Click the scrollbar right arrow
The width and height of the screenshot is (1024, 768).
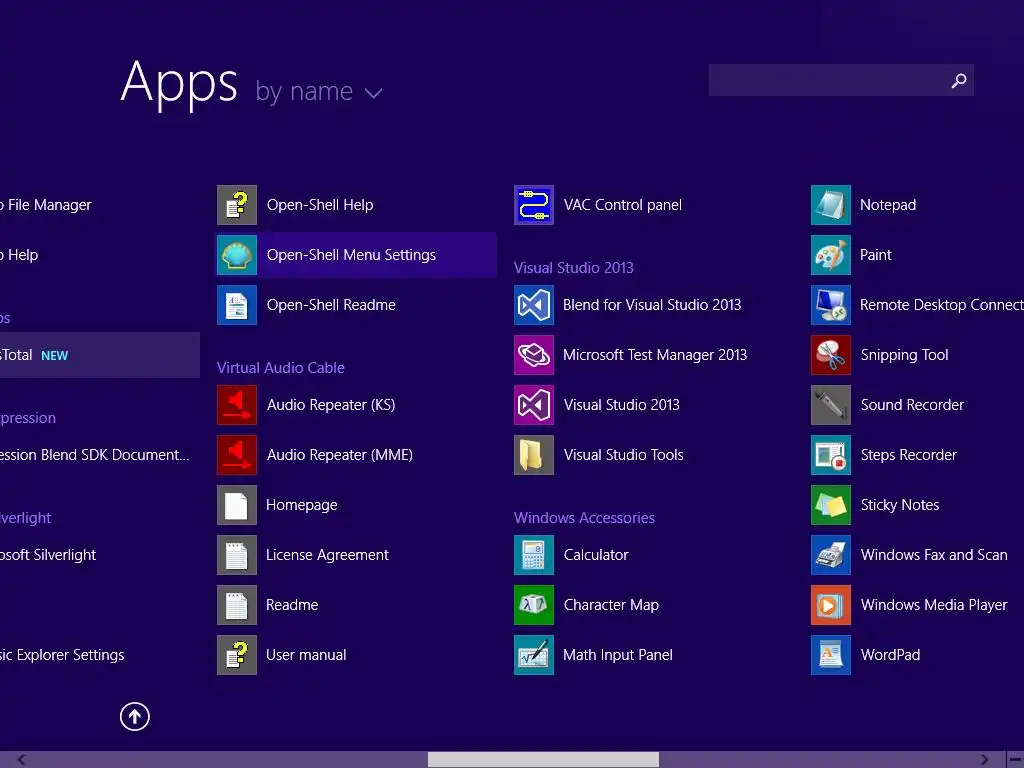(984, 760)
